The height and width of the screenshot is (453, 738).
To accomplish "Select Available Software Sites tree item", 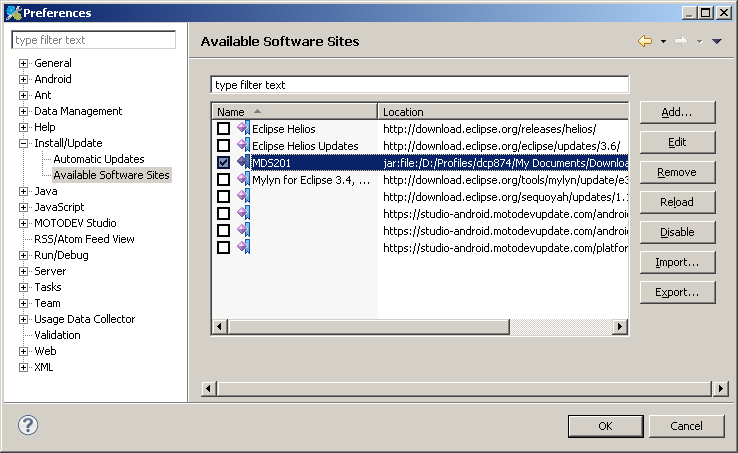I will pos(112,175).
